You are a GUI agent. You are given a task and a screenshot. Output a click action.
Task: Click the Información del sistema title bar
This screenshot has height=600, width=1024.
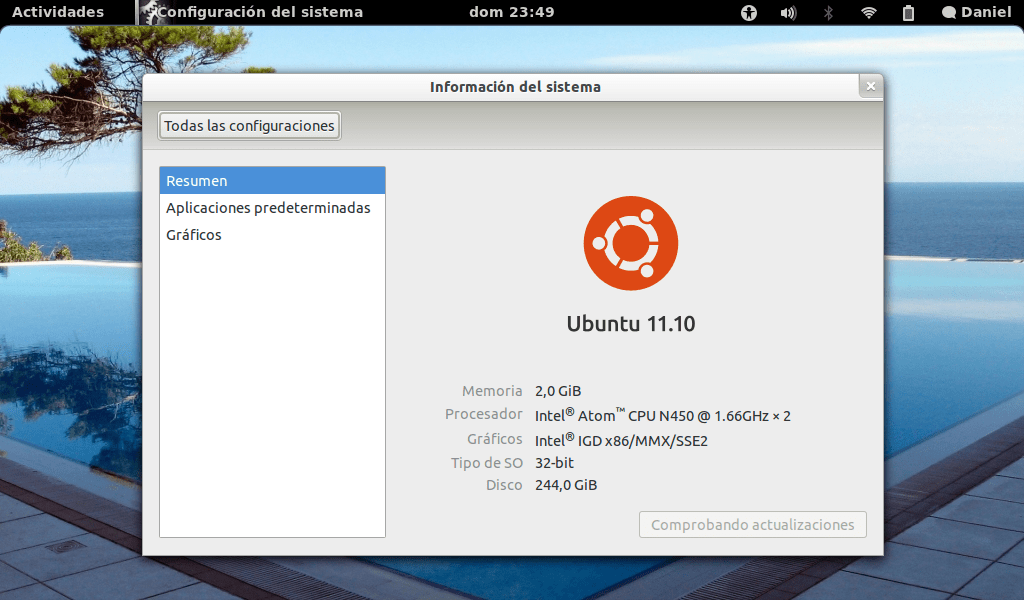(x=515, y=87)
